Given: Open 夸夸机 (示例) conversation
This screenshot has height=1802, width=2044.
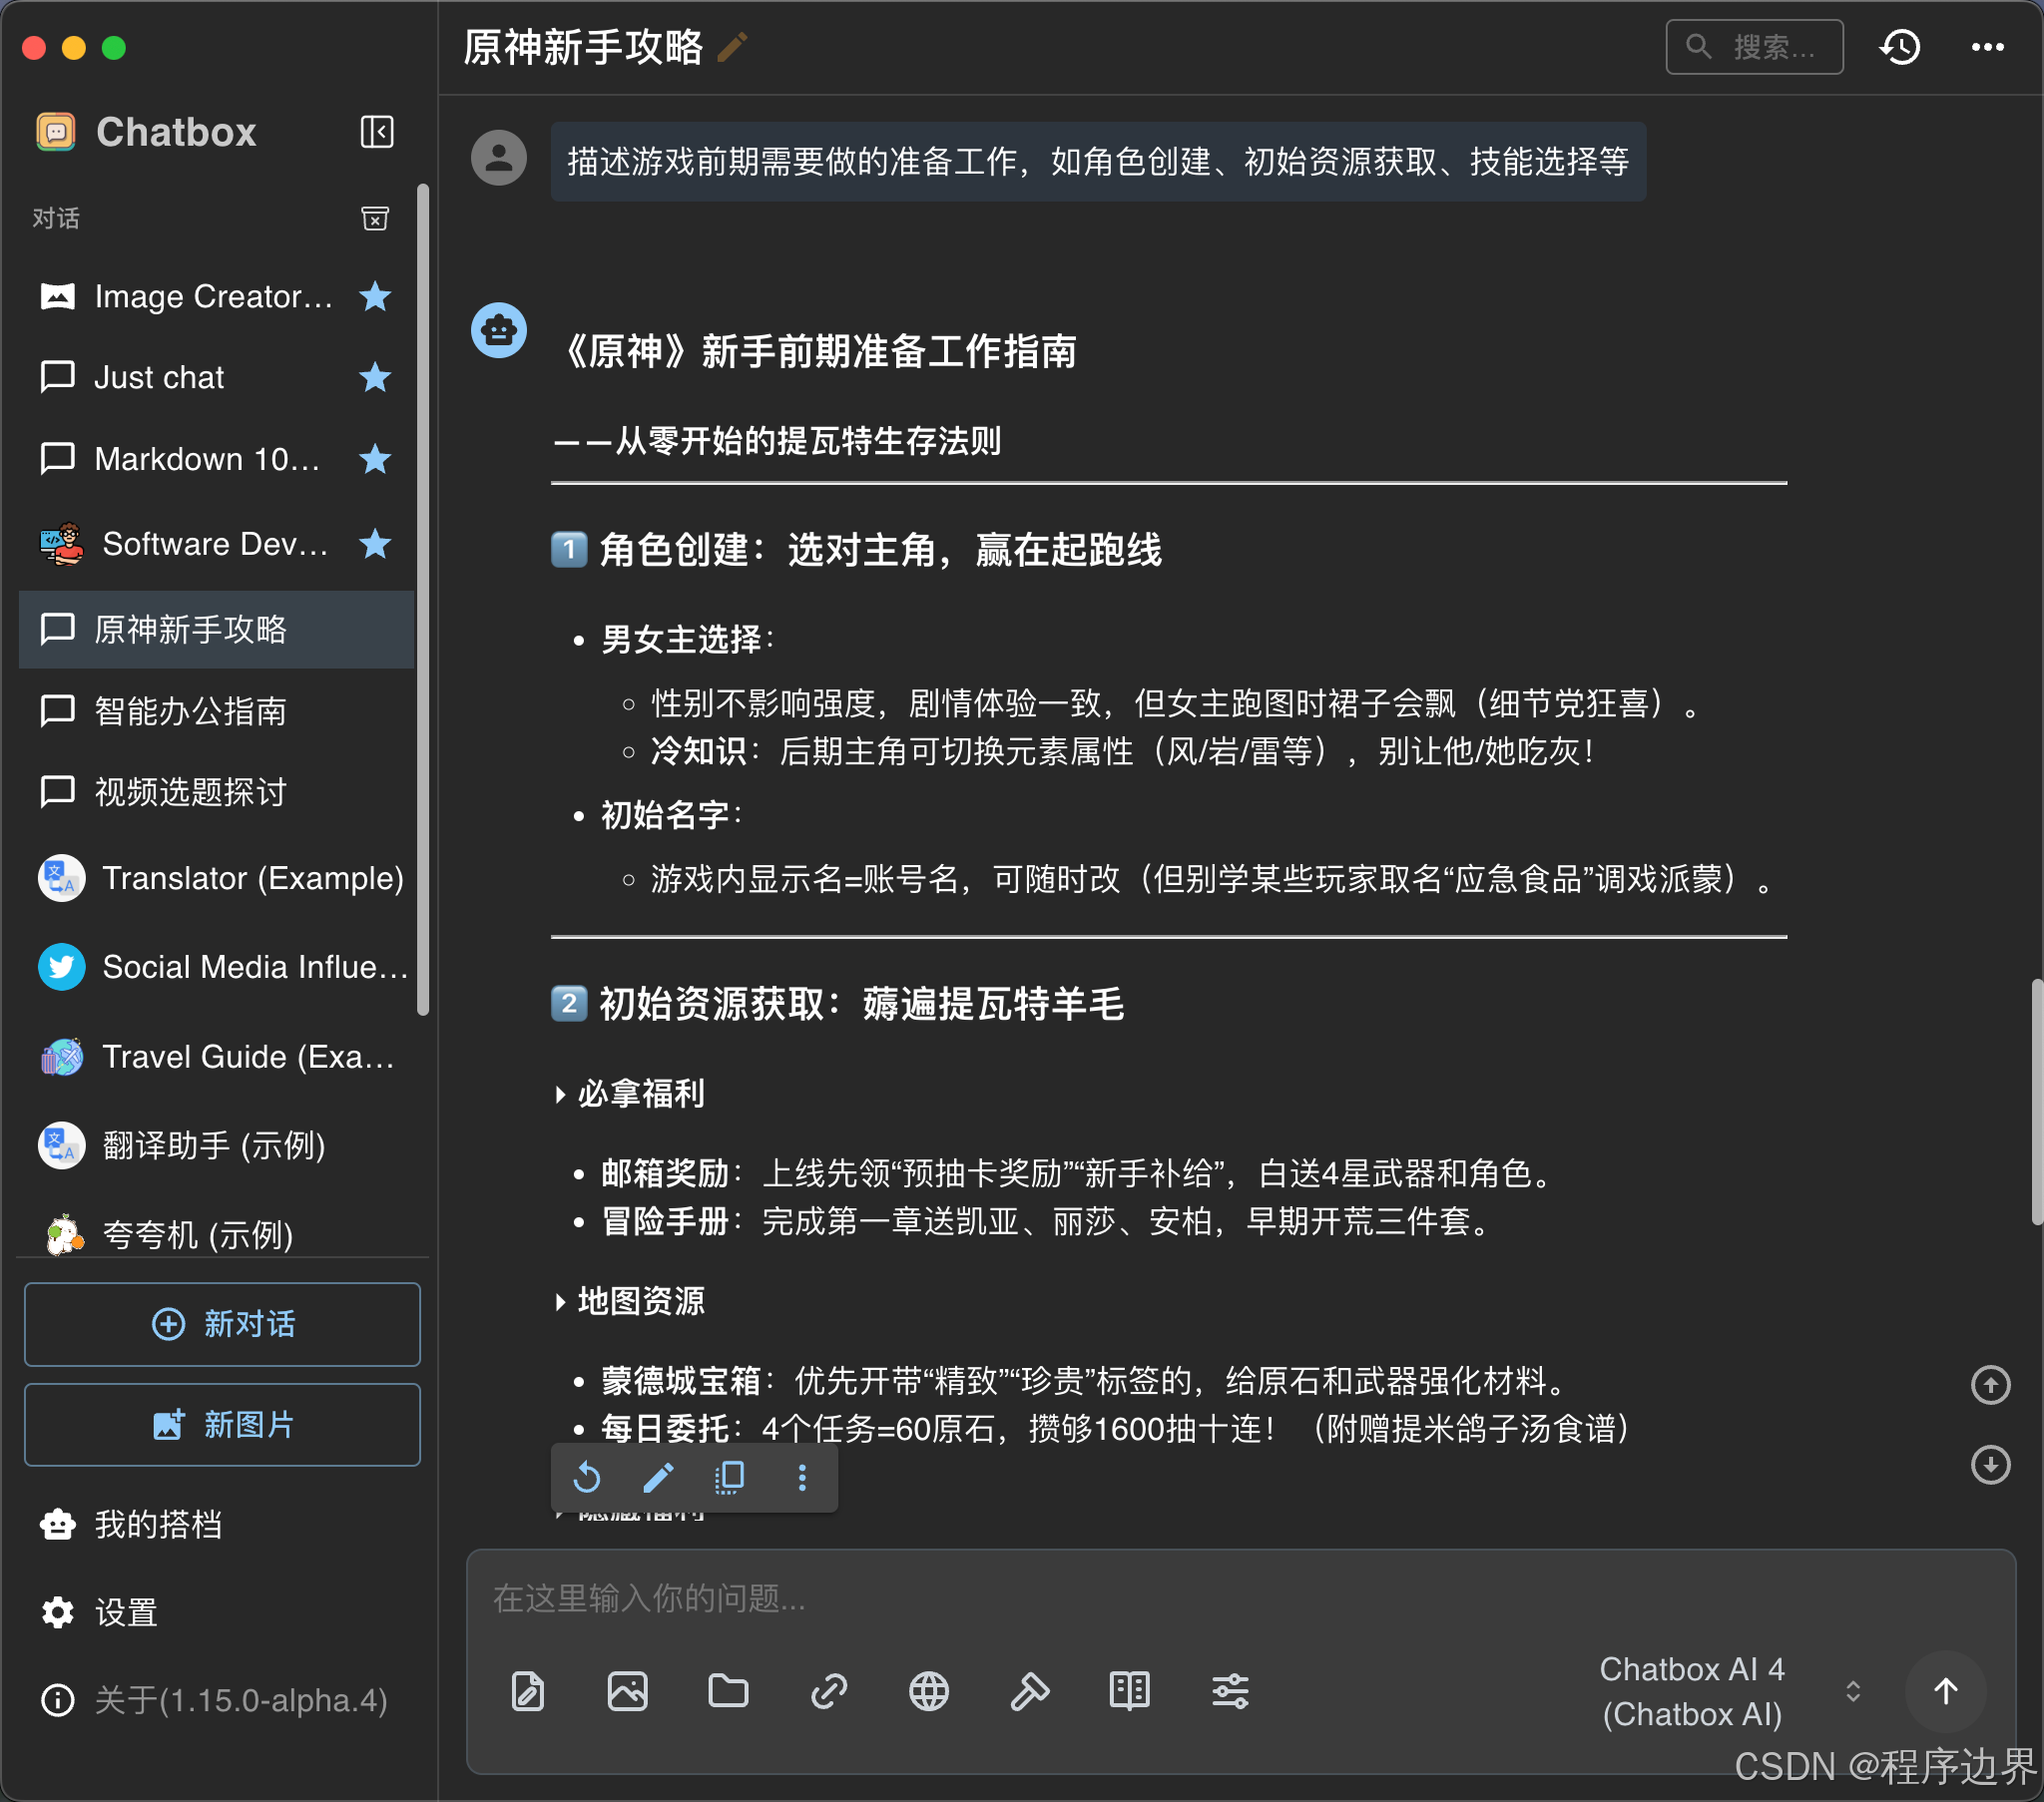Looking at the screenshot, I should (216, 1235).
